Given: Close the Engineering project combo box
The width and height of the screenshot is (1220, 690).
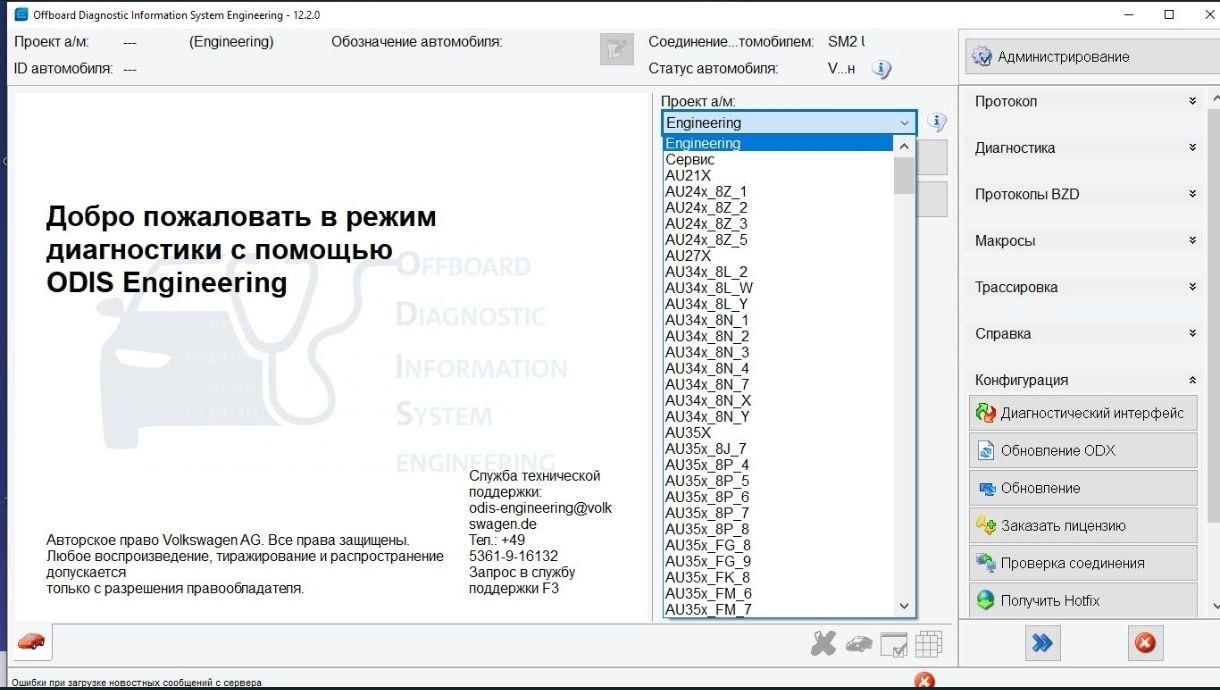Looking at the screenshot, I should [x=904, y=123].
